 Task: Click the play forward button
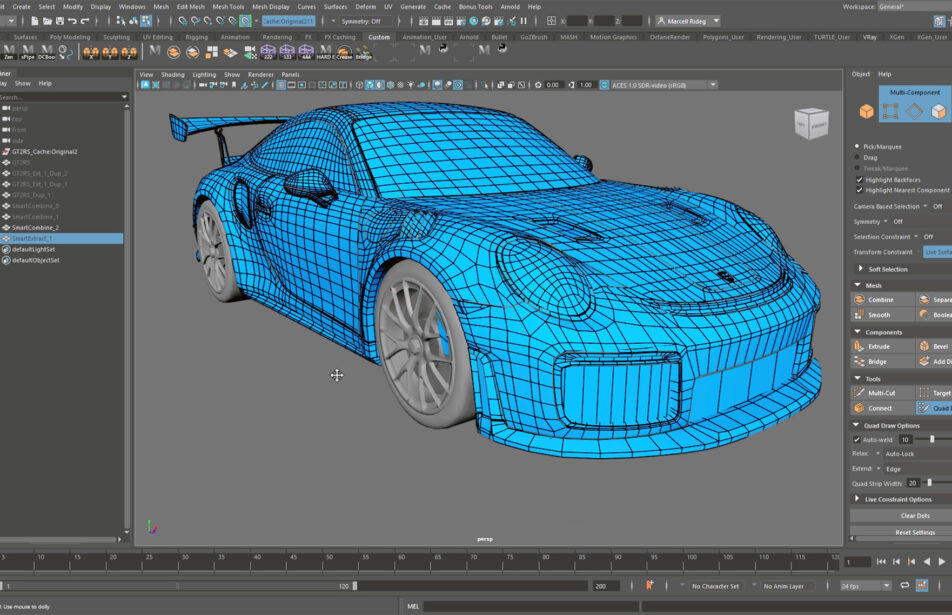pyautogui.click(x=941, y=562)
